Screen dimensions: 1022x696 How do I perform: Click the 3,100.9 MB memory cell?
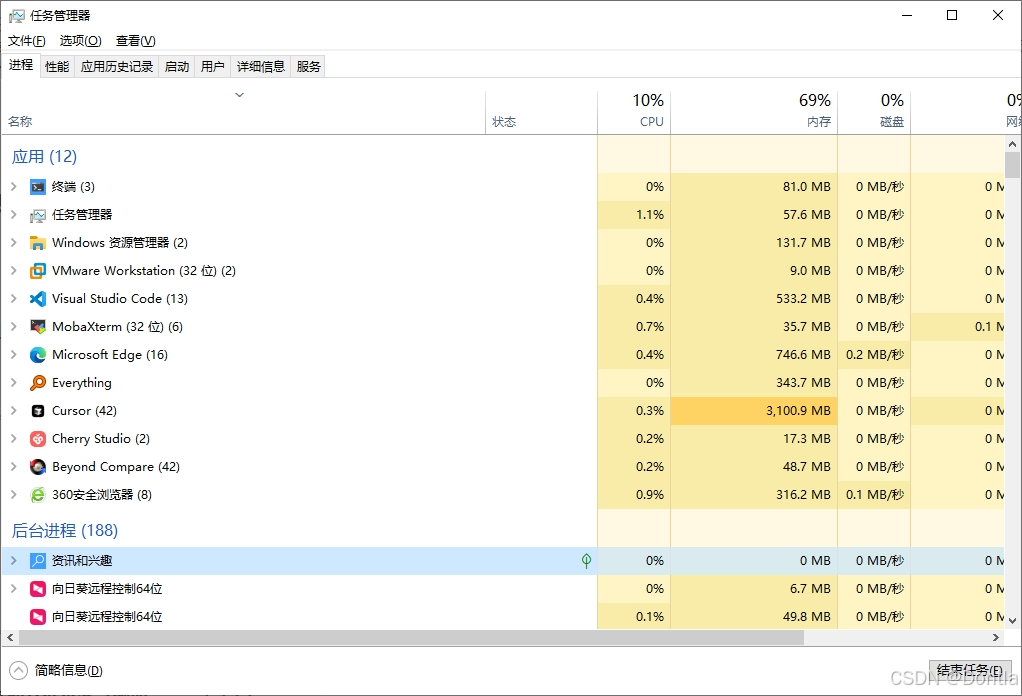pyautogui.click(x=754, y=411)
